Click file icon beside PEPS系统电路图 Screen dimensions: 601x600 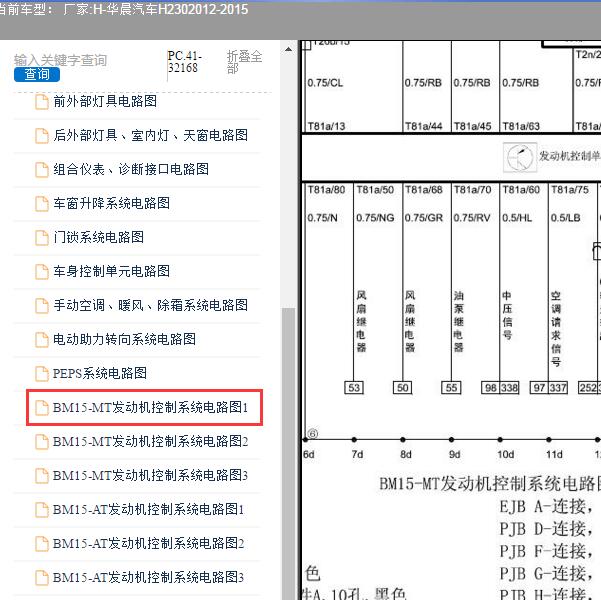(x=42, y=374)
